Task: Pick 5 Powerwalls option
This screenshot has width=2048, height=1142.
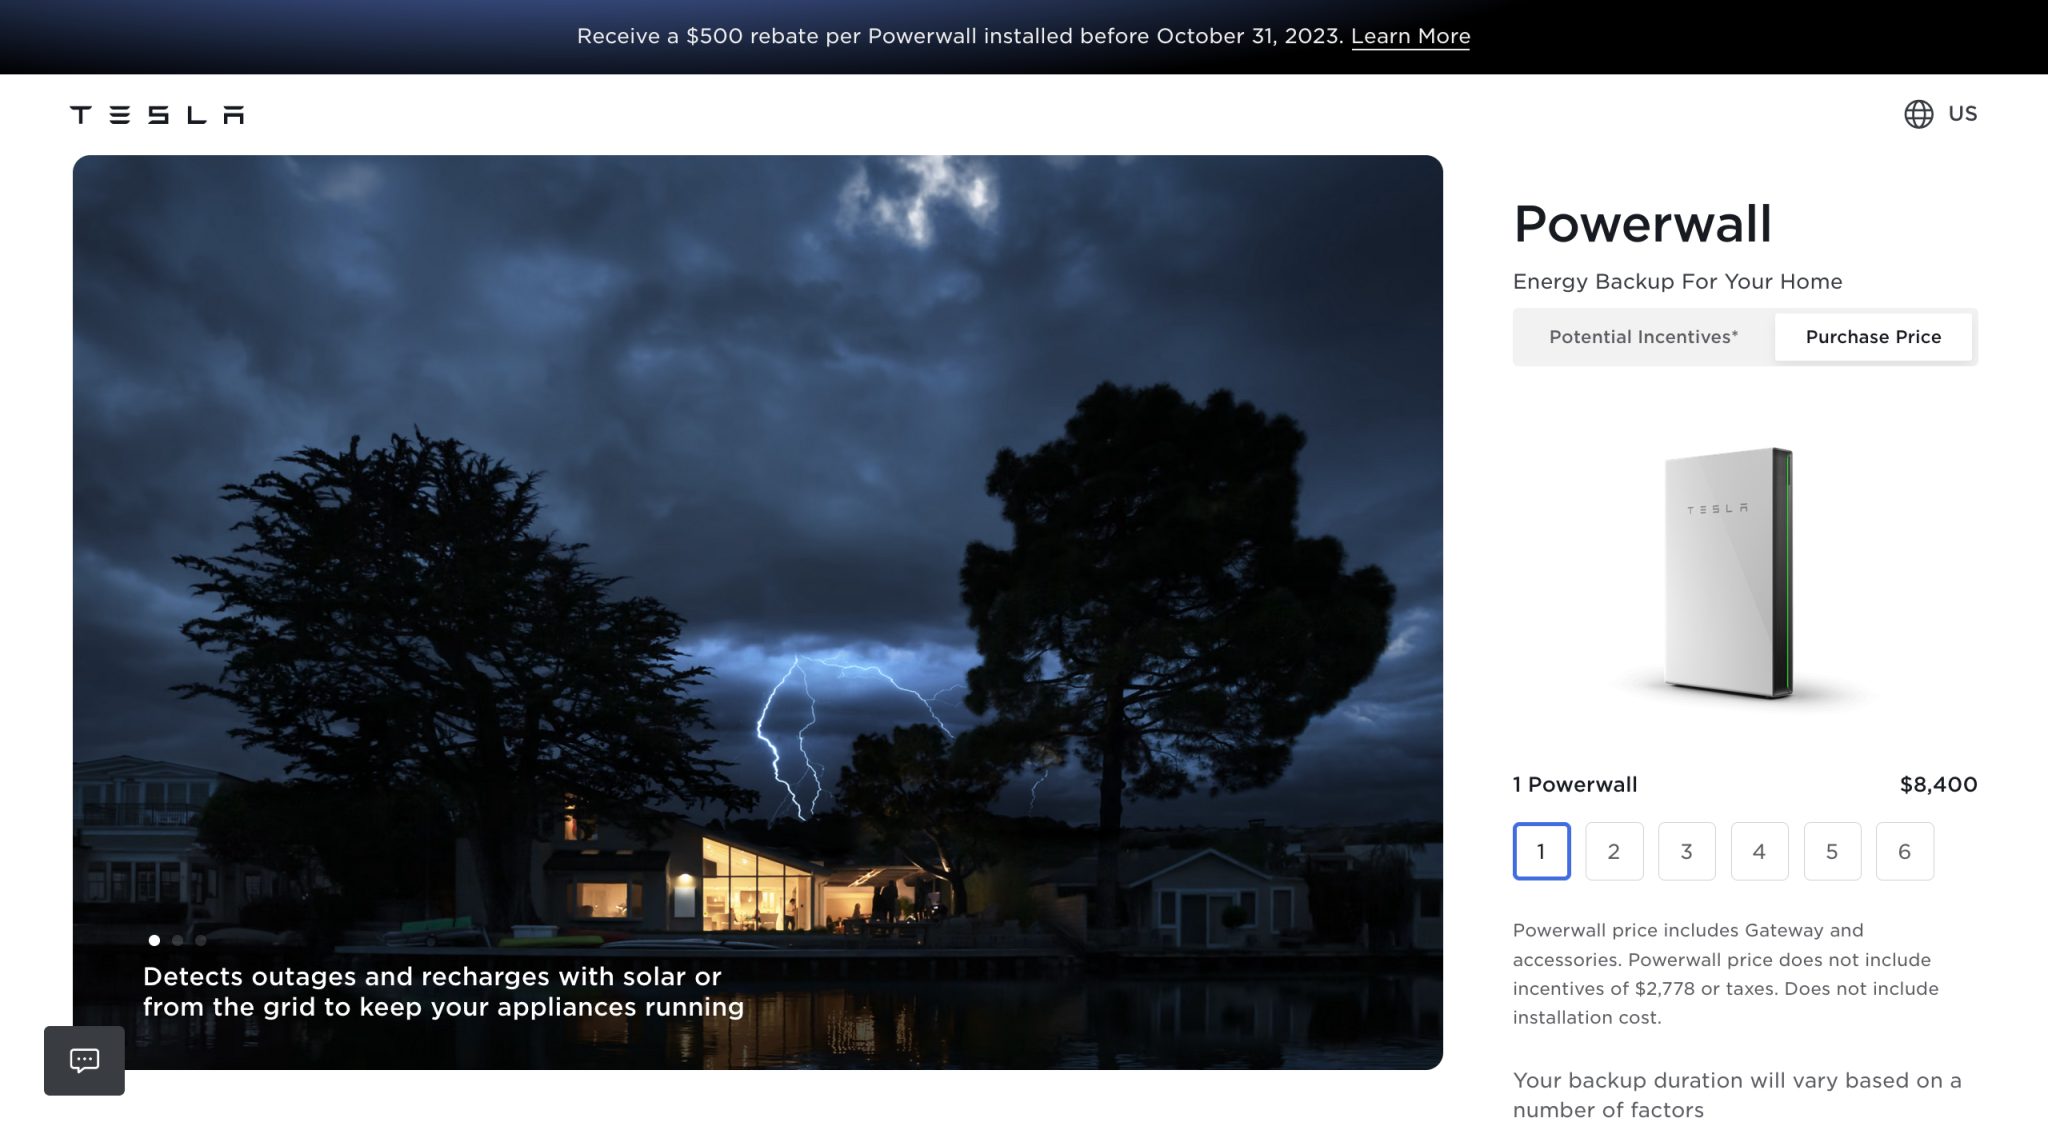Action: [x=1832, y=851]
